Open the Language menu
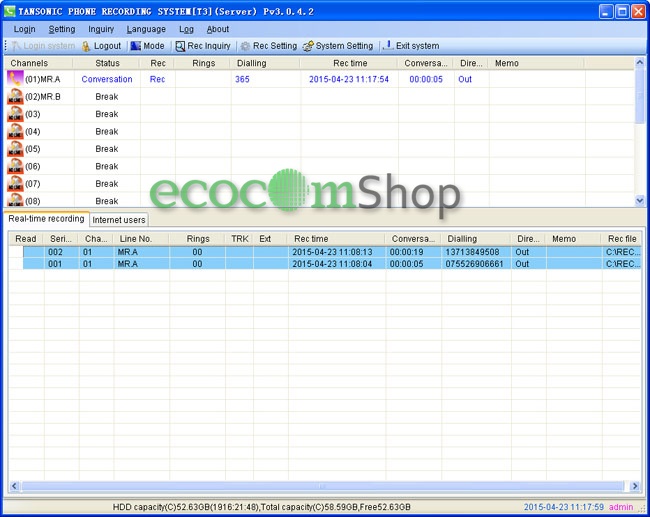This screenshot has width=650, height=517. [x=146, y=29]
